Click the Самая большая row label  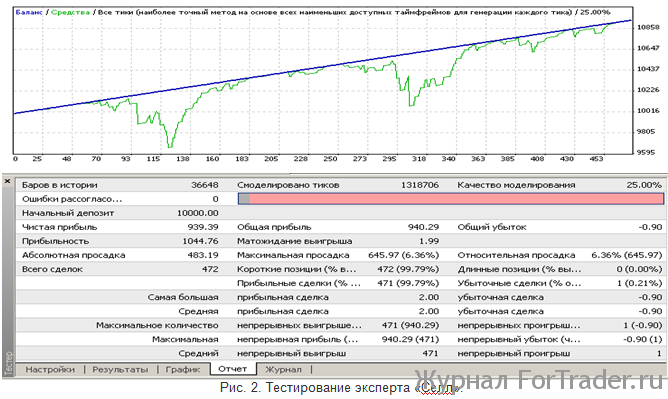pyautogui.click(x=183, y=297)
